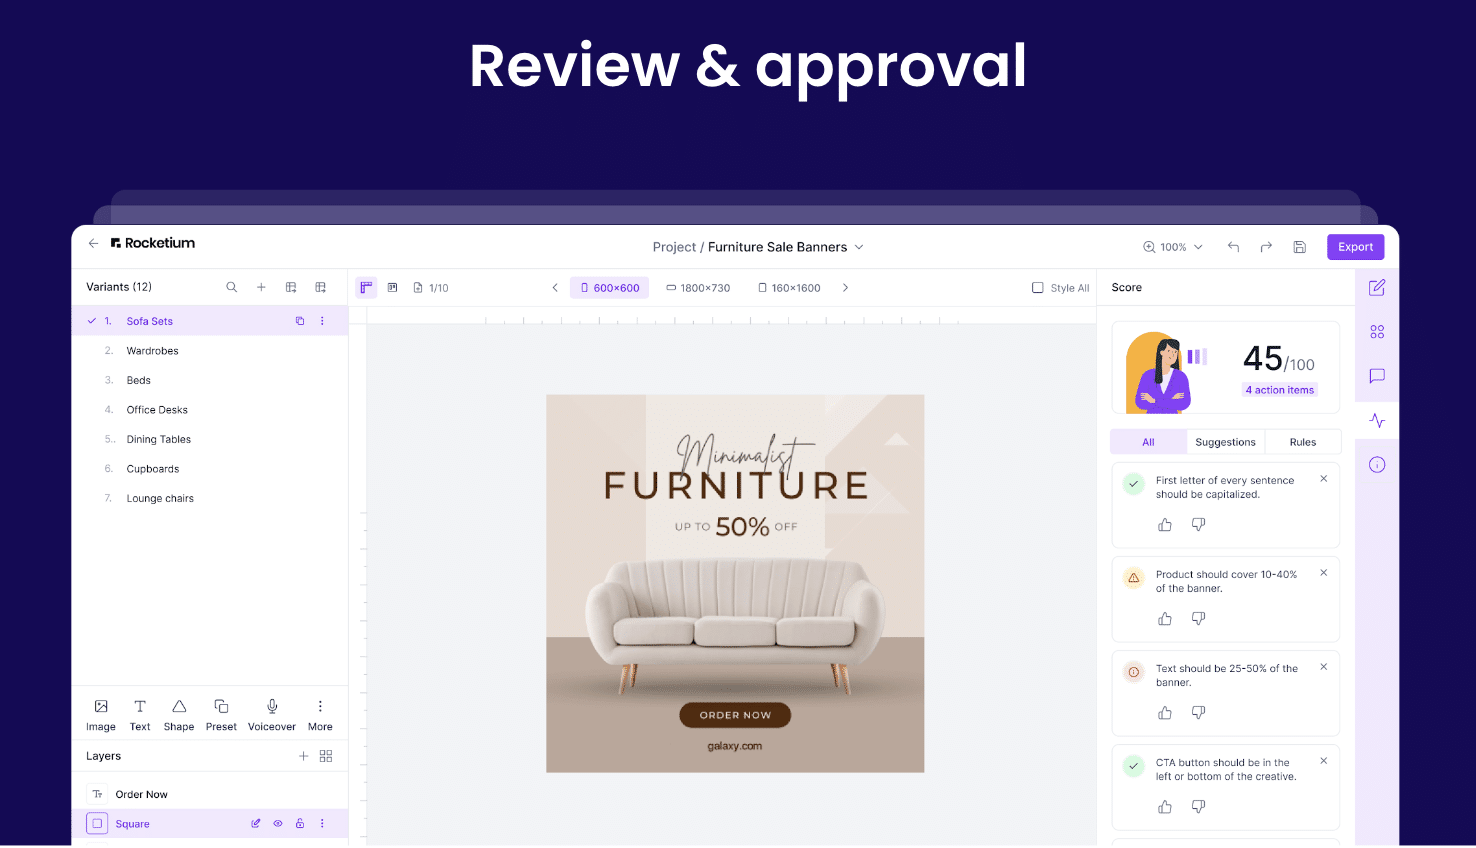This screenshot has width=1476, height=848.
Task: Select the 160×1600 size tab
Action: [x=789, y=288]
